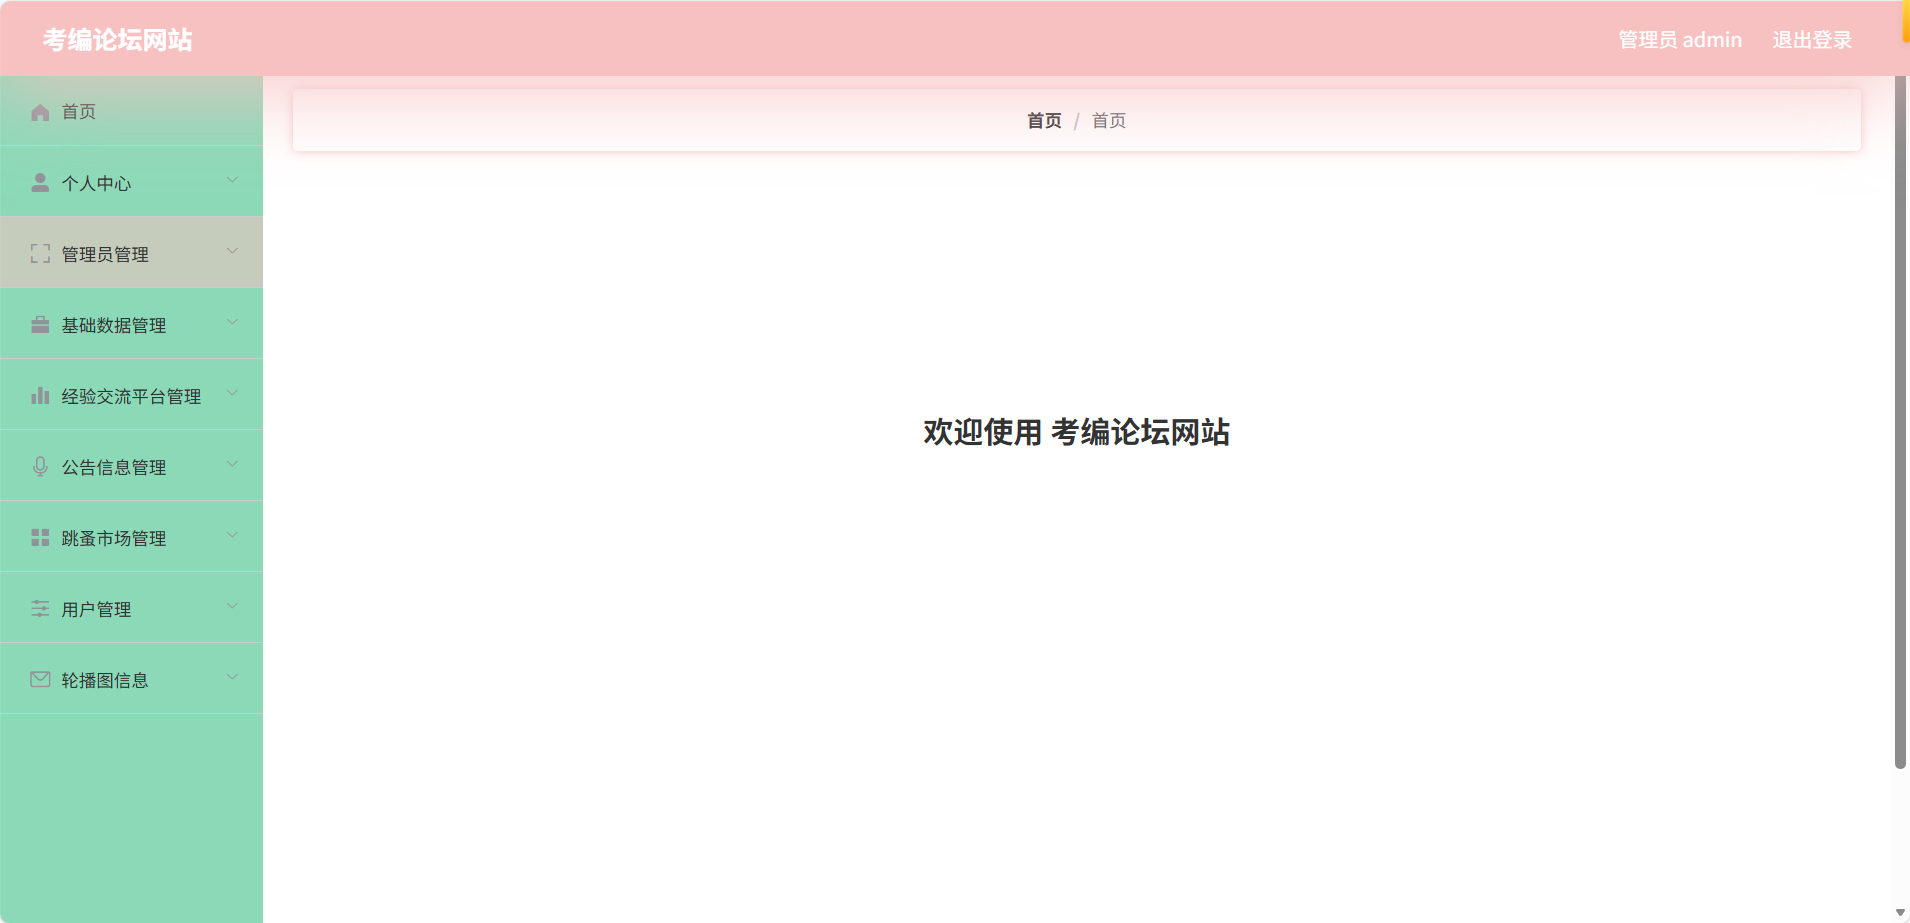
Task: Click the 管理员 admin user label
Action: (x=1680, y=40)
